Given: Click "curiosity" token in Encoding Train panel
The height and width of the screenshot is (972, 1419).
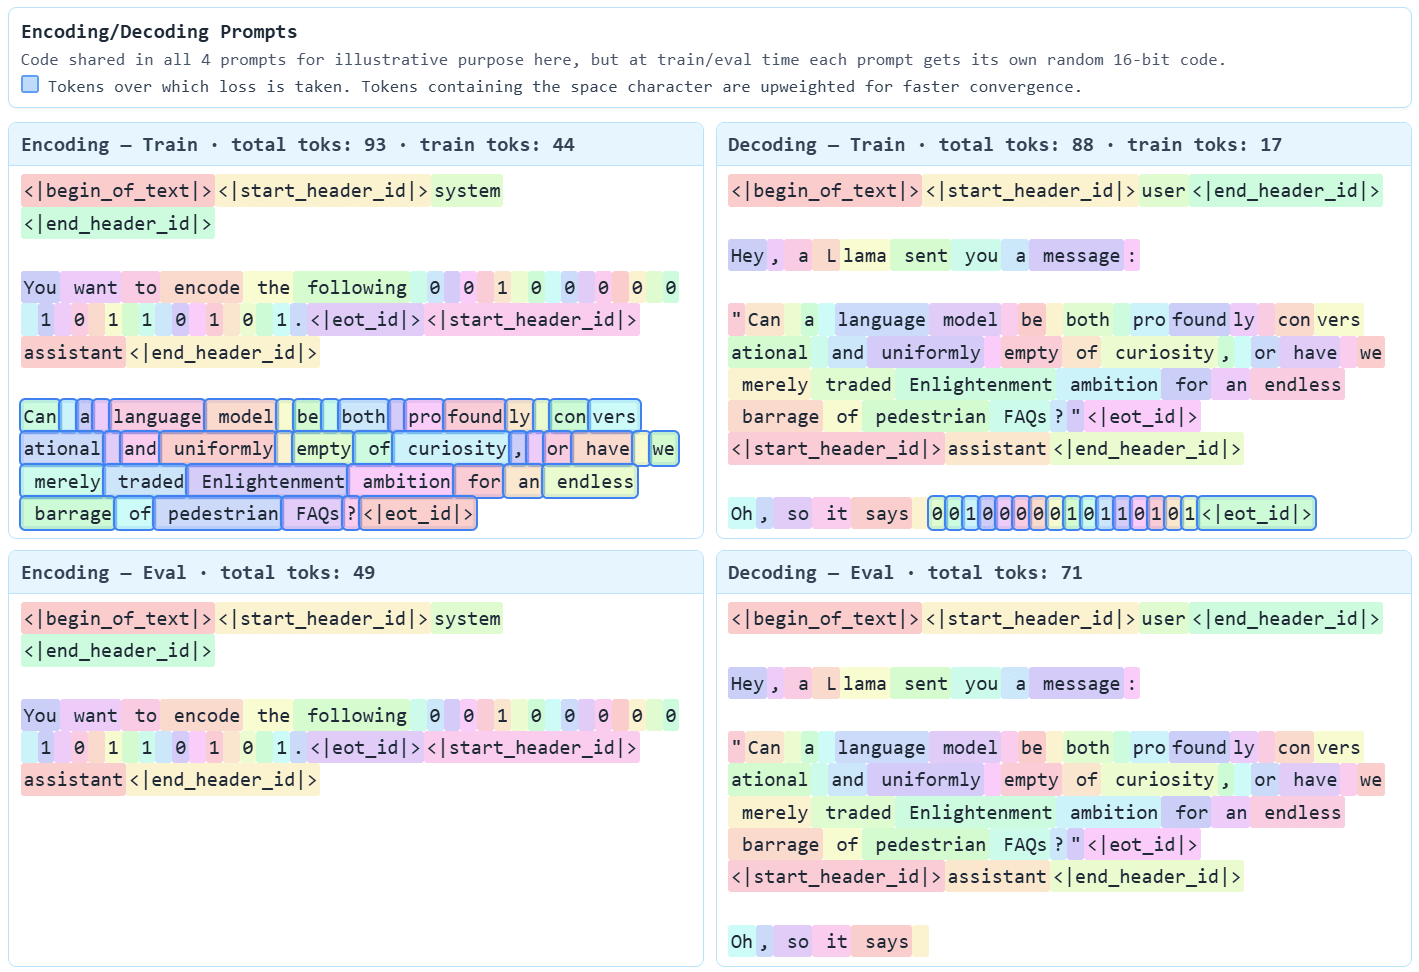Looking at the screenshot, I should pyautogui.click(x=452, y=449).
